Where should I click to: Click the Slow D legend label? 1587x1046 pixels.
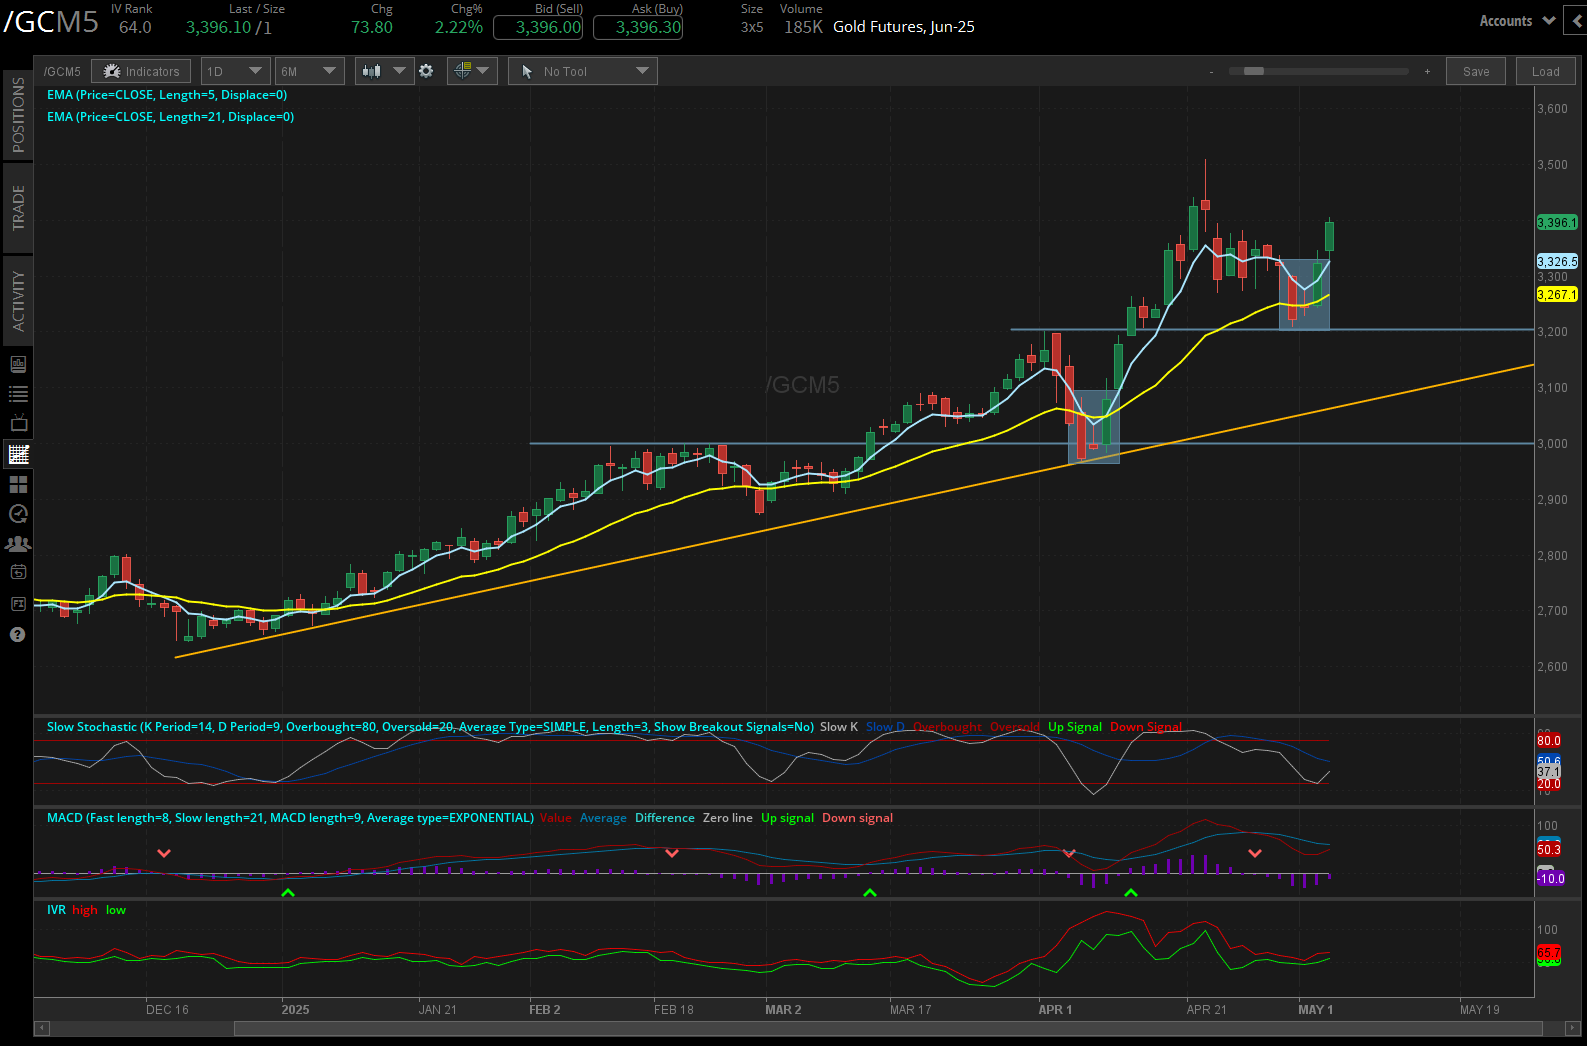click(885, 727)
